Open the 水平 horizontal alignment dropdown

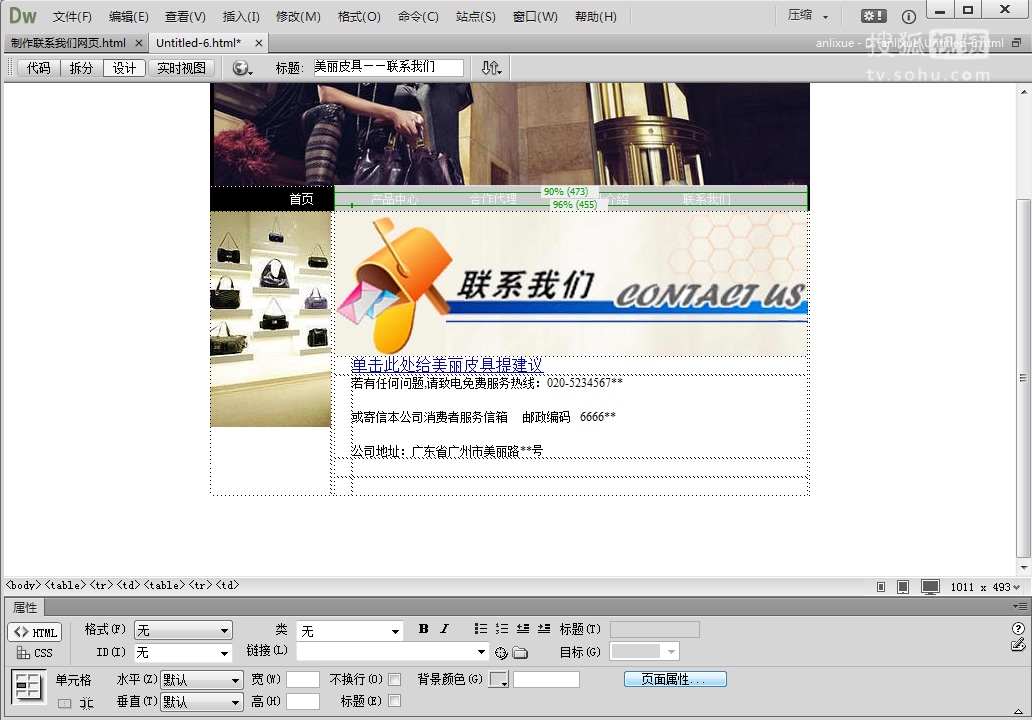tap(201, 680)
